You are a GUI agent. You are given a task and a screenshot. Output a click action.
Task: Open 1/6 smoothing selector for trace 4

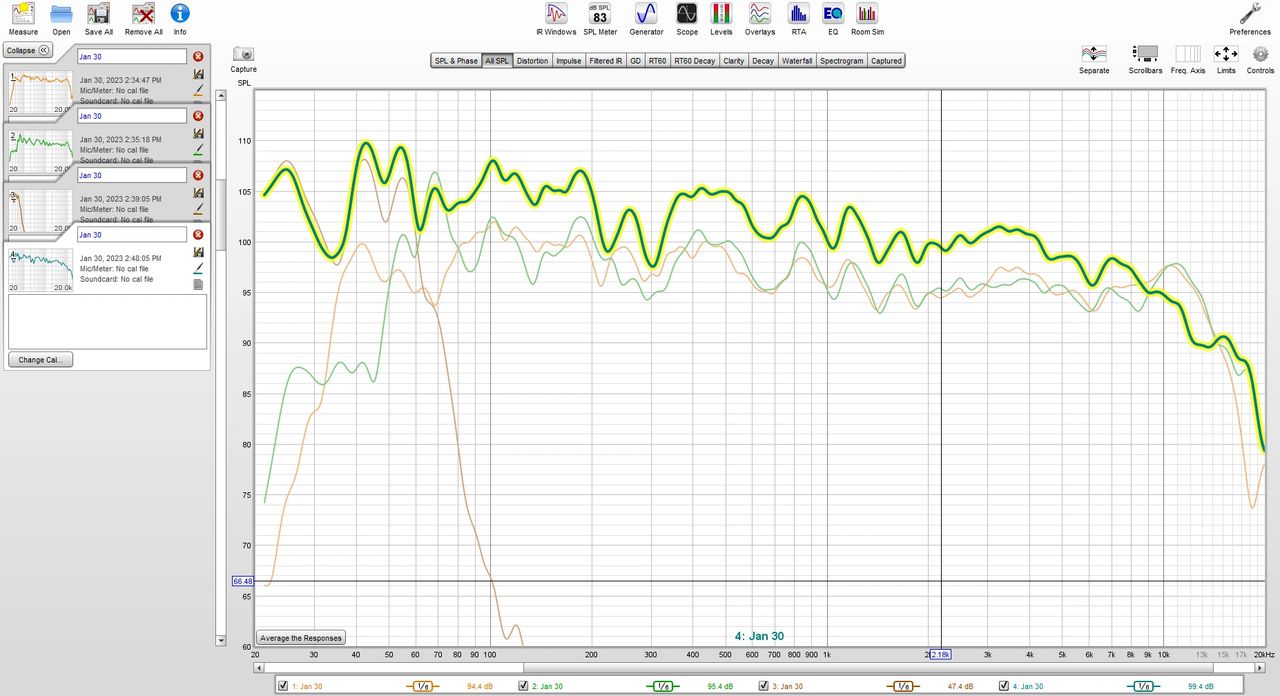[x=1142, y=686]
